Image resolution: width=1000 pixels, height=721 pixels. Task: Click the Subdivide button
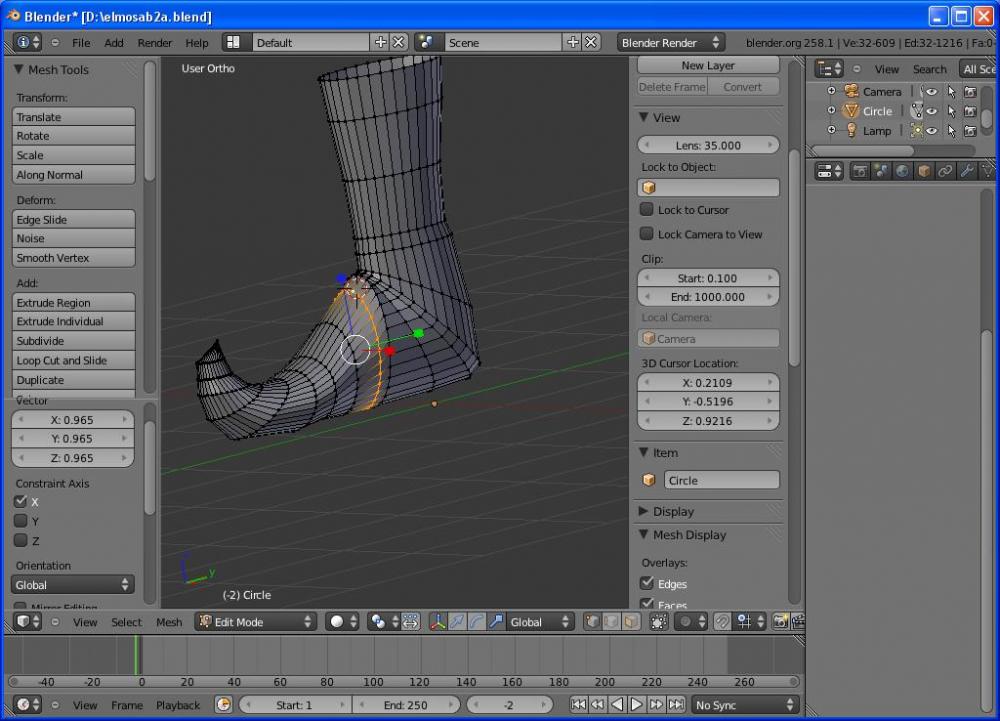[74, 341]
